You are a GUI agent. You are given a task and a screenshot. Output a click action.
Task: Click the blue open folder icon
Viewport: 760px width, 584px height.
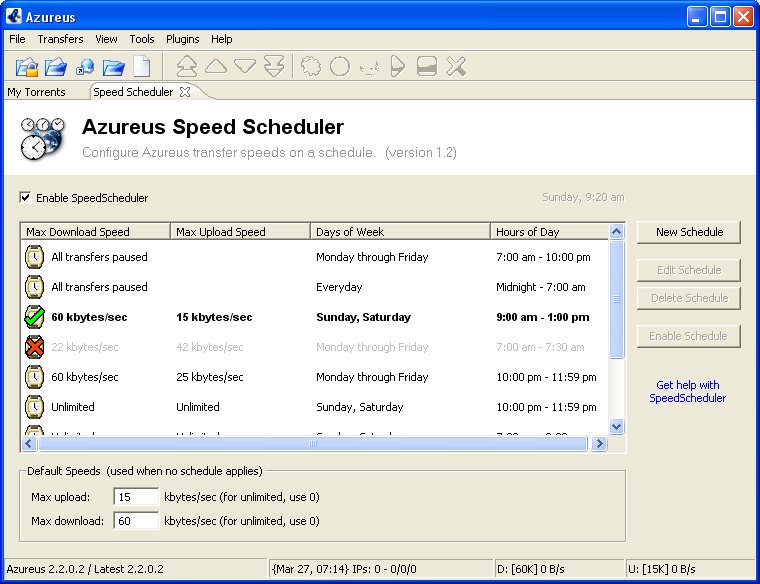click(114, 67)
